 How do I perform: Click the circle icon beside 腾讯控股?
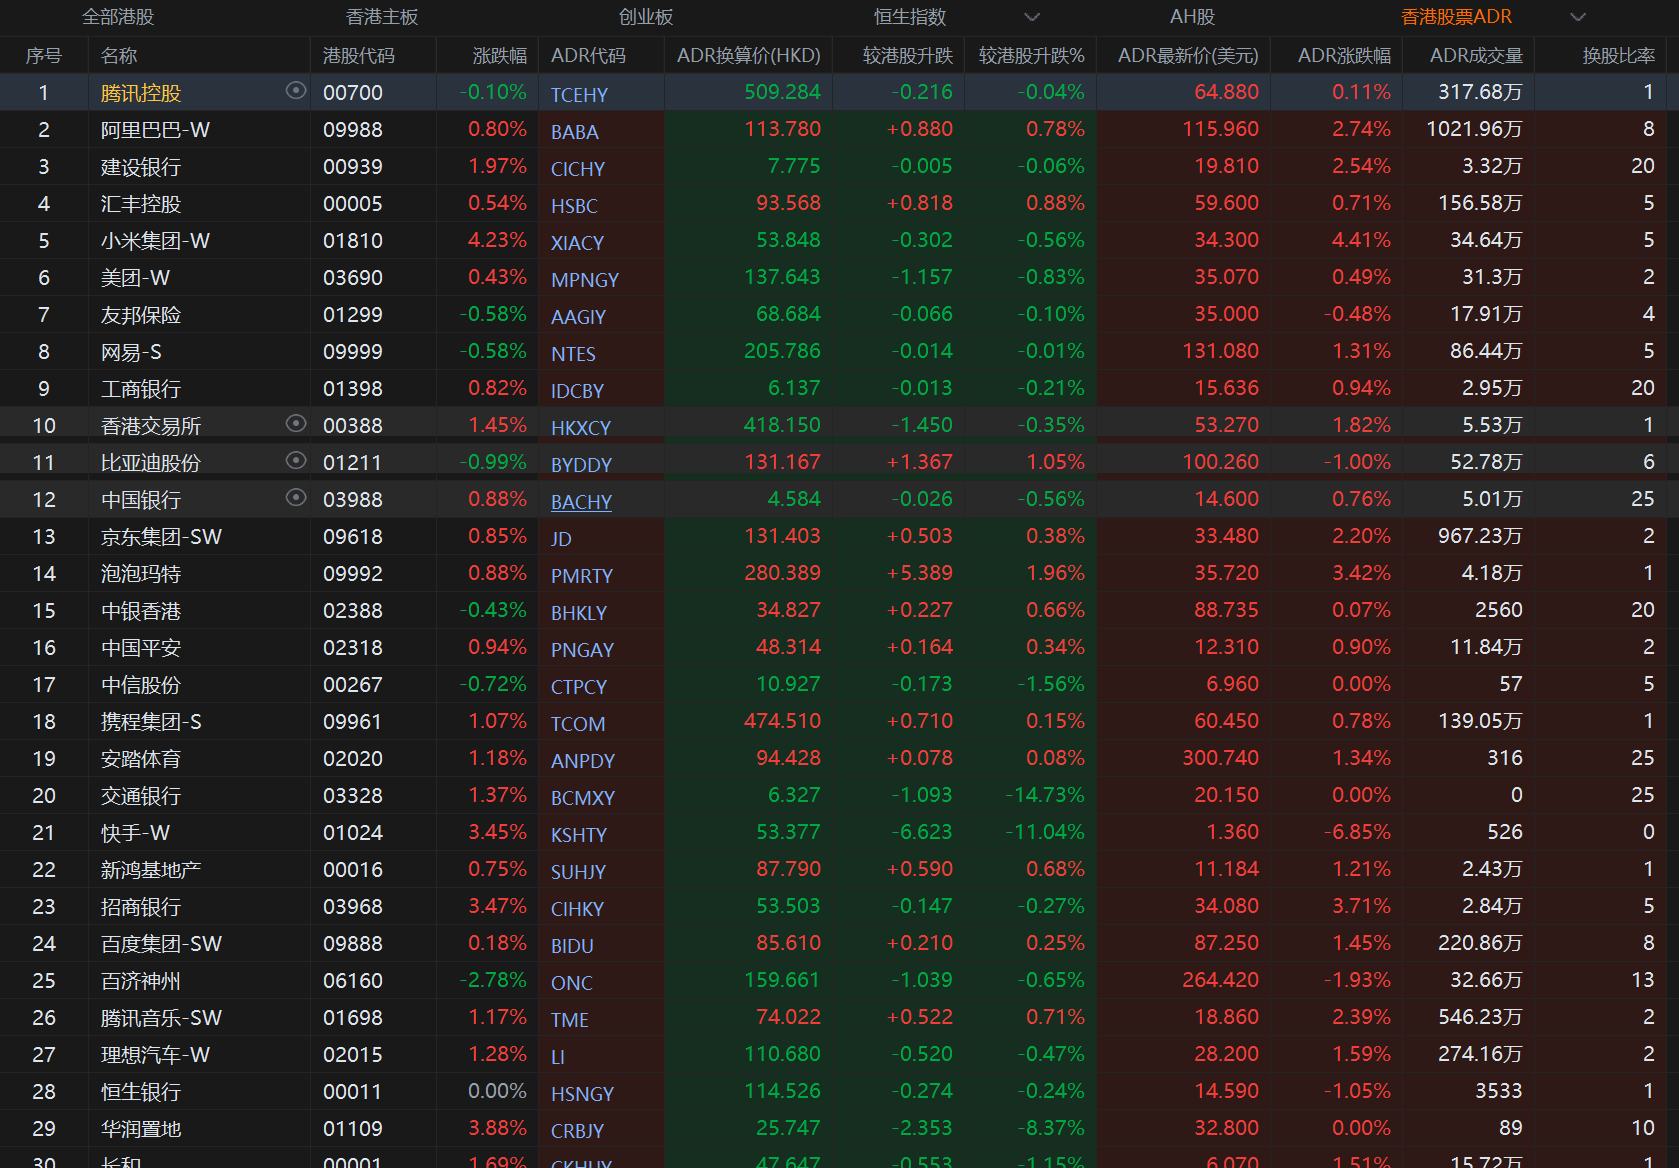pos(295,91)
